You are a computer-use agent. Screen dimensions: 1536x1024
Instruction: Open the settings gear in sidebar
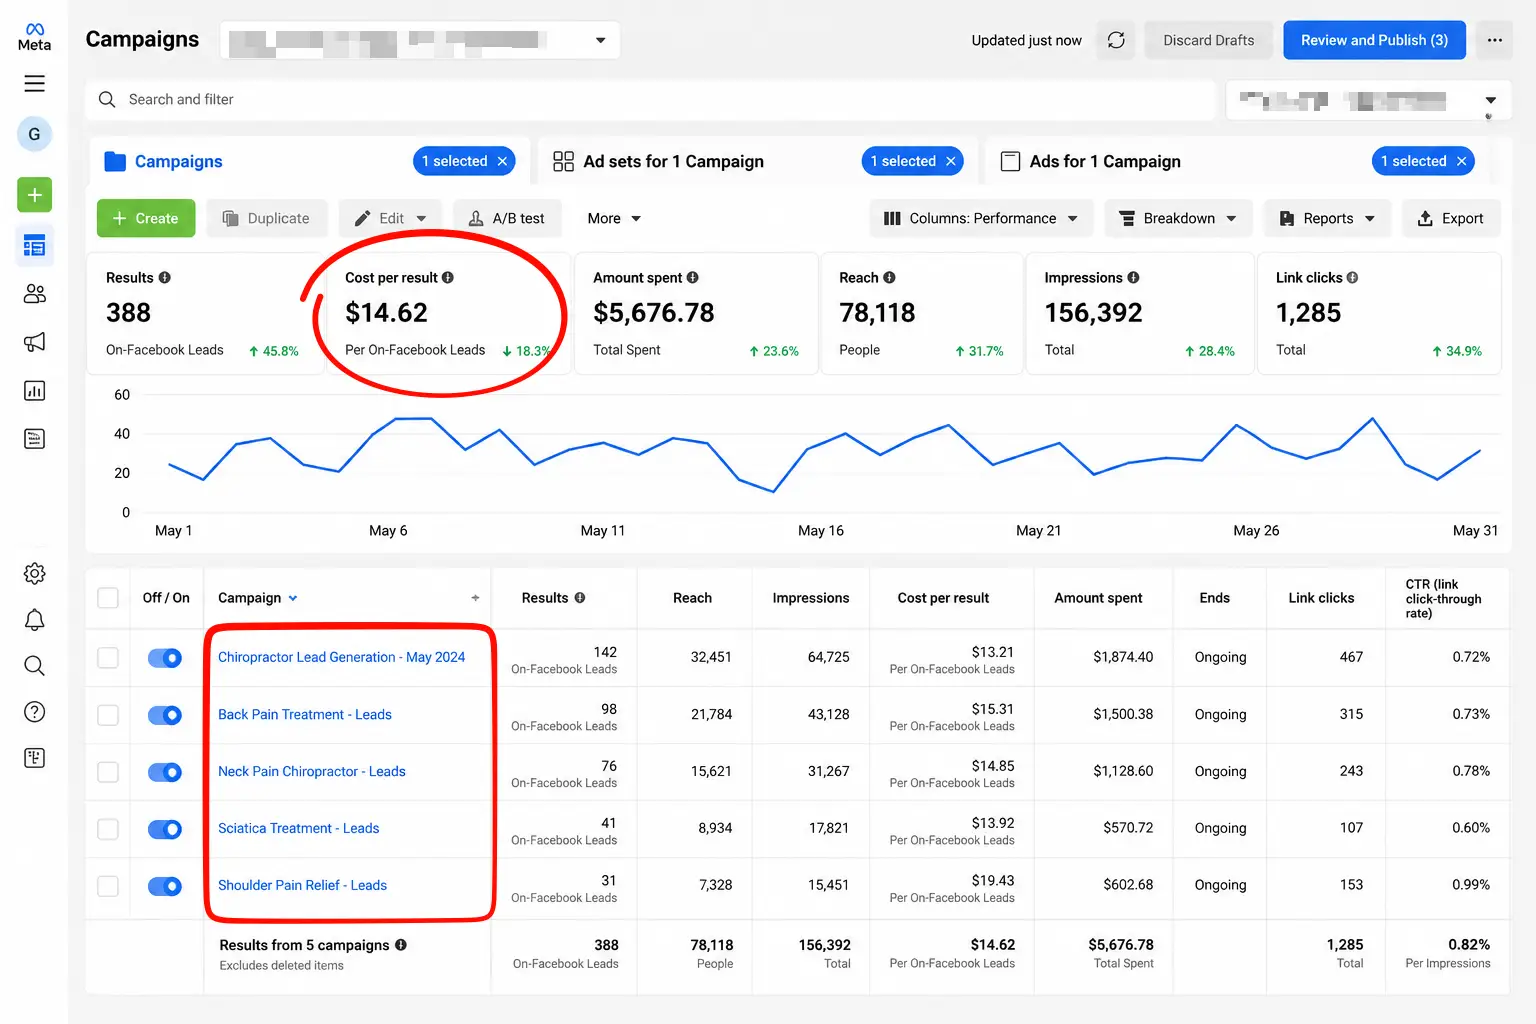(x=34, y=574)
